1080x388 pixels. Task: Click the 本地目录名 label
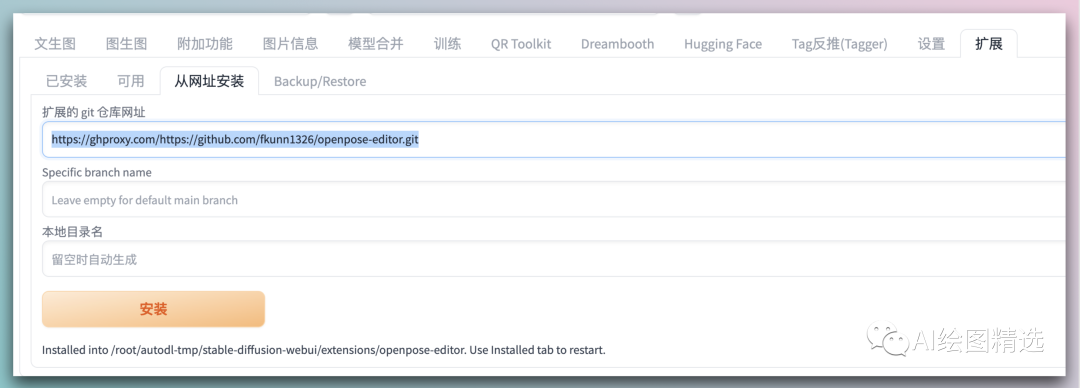pyautogui.click(x=72, y=232)
